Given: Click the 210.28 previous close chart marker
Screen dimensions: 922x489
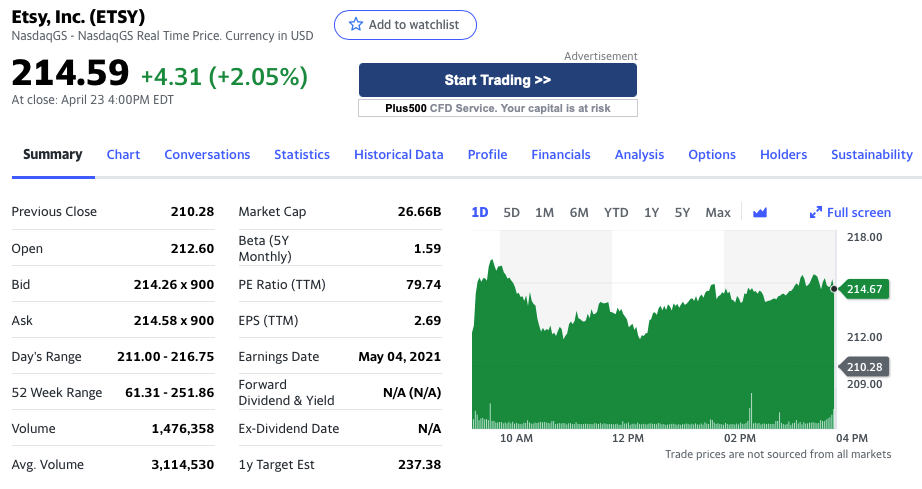Looking at the screenshot, I should [864, 367].
